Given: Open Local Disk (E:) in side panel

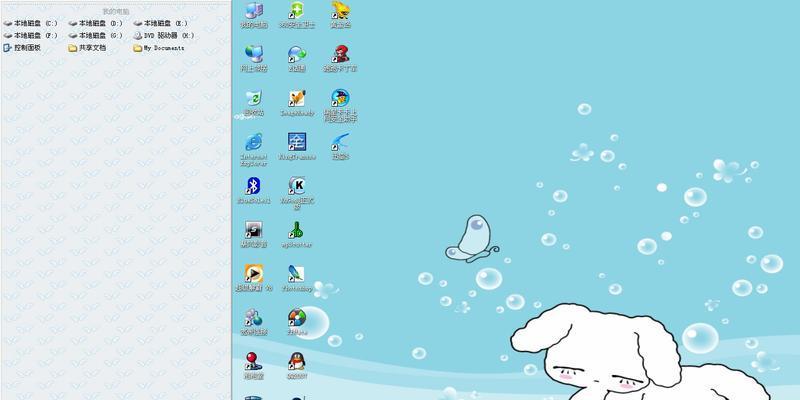Looking at the screenshot, I should (161, 23).
